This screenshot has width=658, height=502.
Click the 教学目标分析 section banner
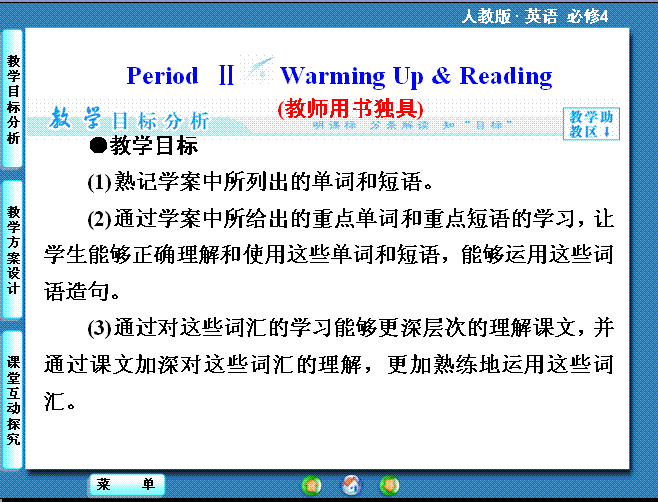point(130,121)
